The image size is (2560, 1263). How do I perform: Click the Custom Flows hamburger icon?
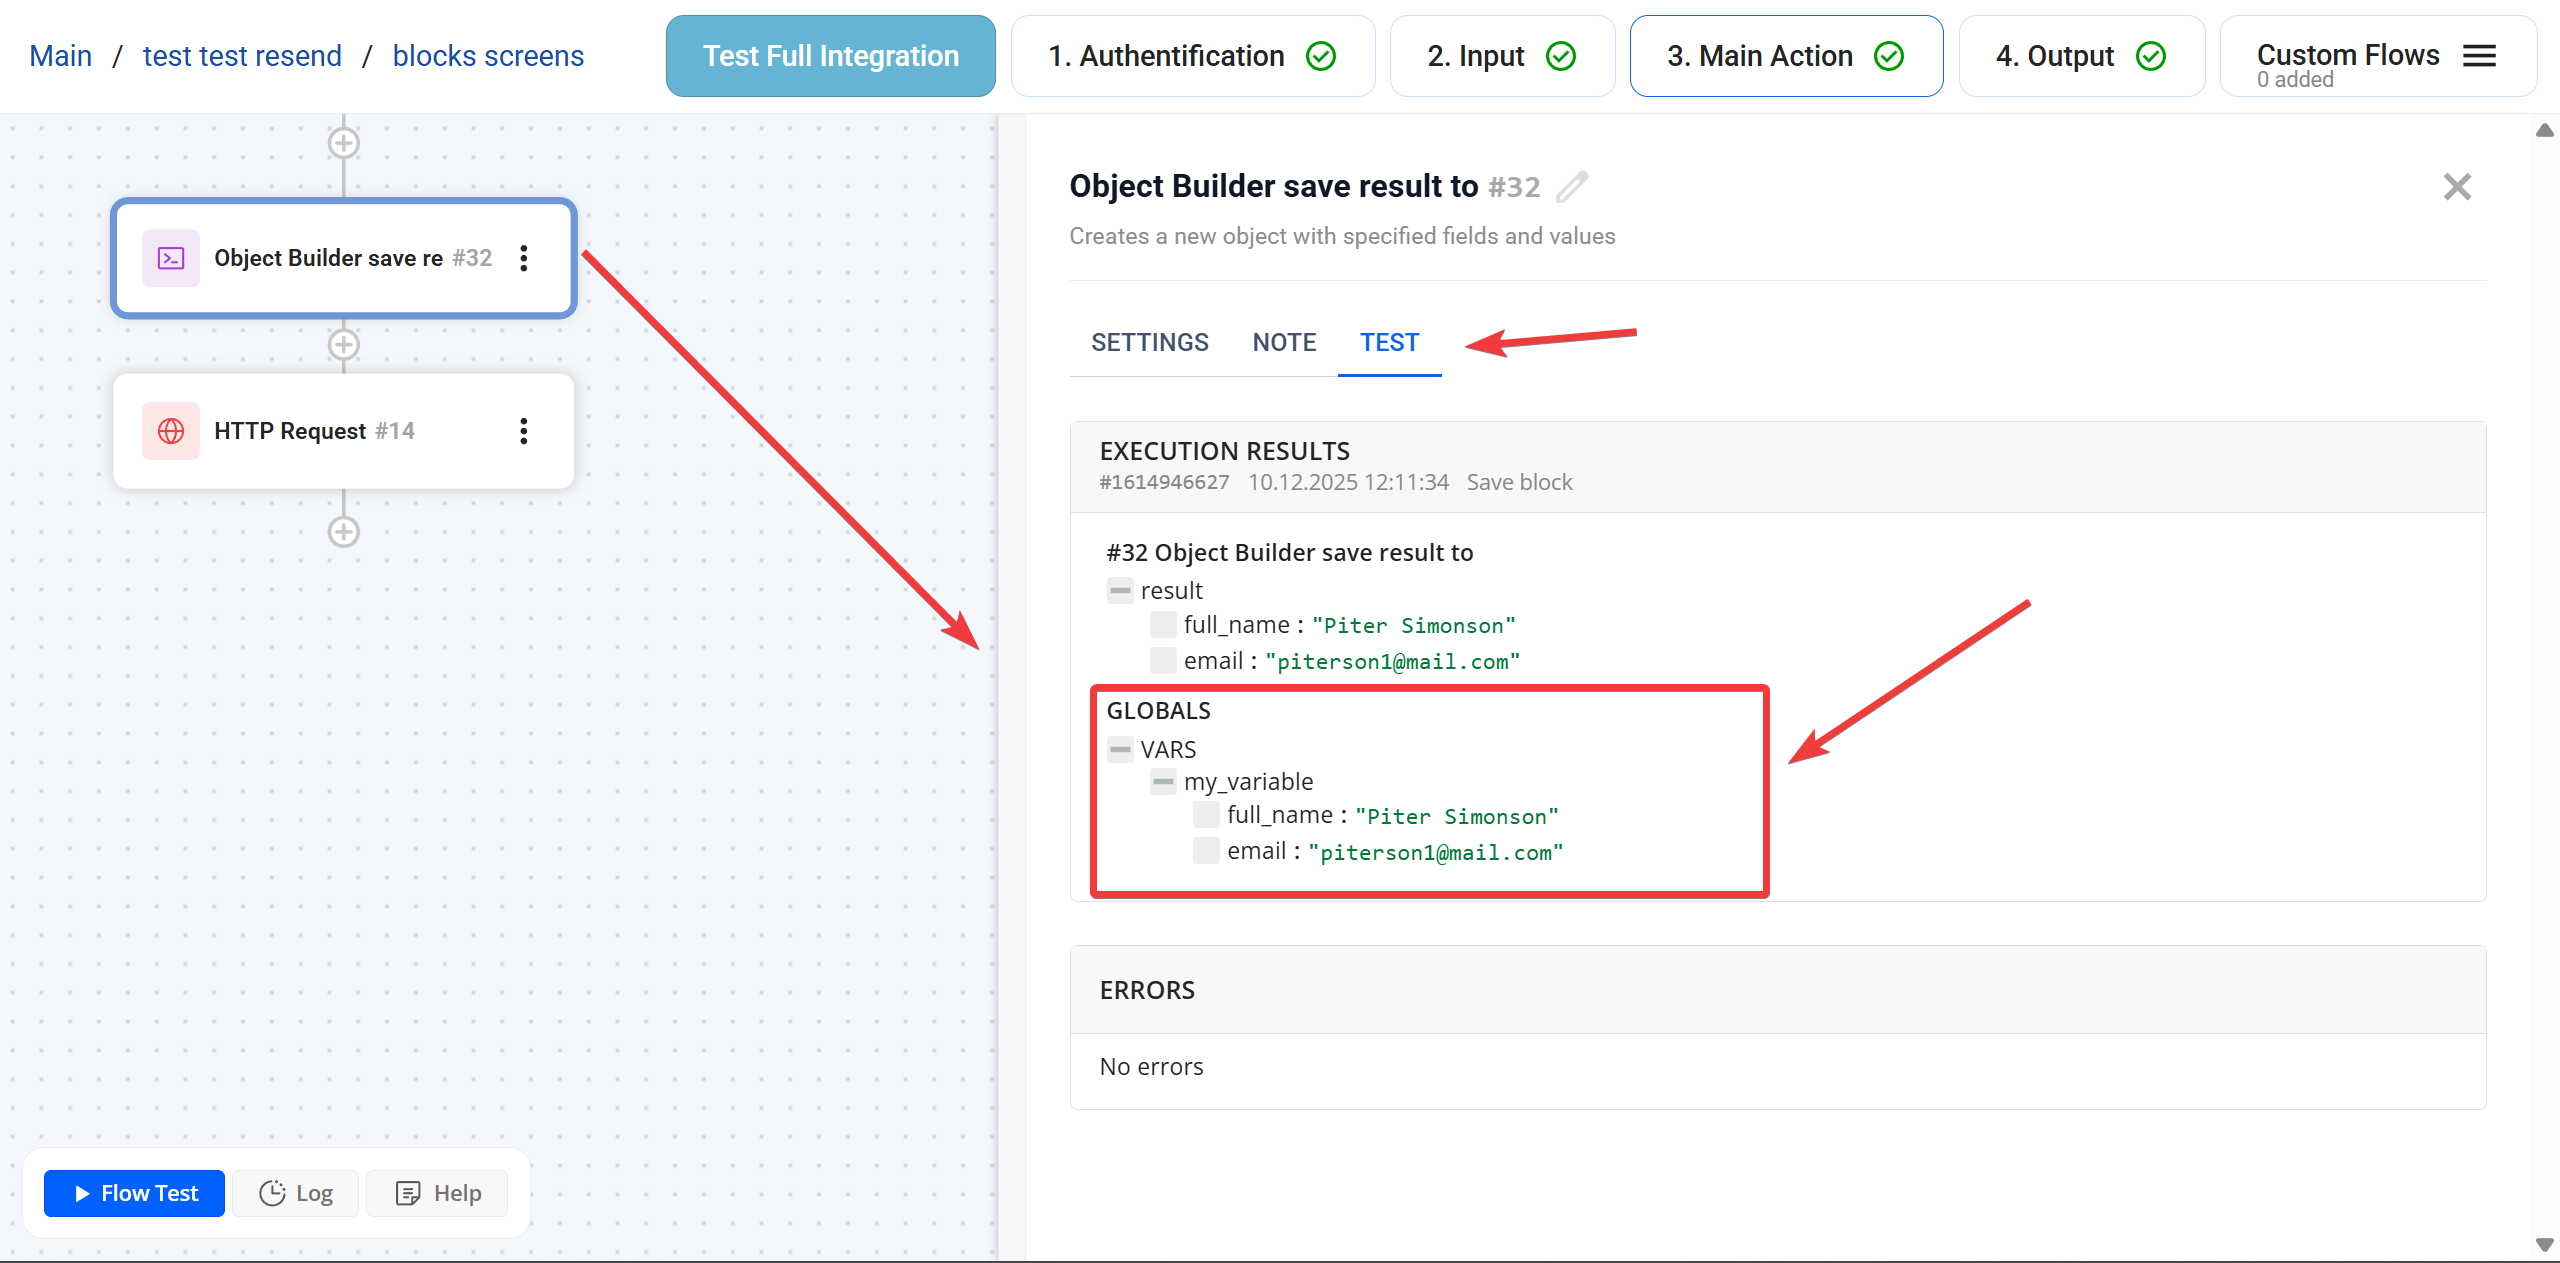2479,56
